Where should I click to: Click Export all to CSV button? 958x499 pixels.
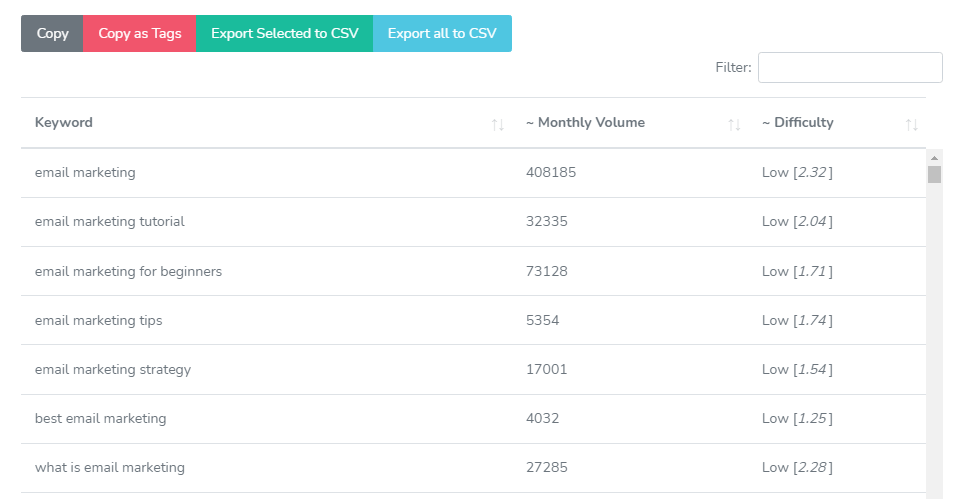(442, 33)
